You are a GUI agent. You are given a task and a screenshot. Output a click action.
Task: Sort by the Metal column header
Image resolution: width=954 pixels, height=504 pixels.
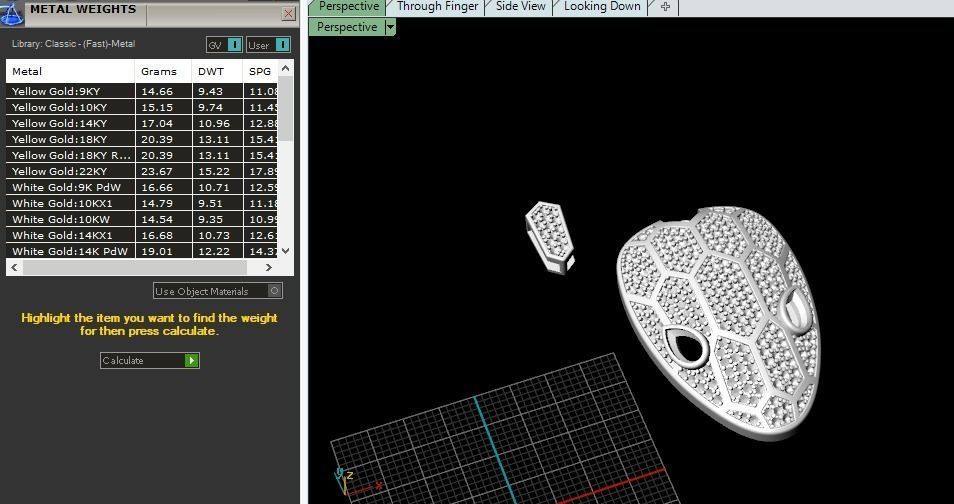pos(70,71)
